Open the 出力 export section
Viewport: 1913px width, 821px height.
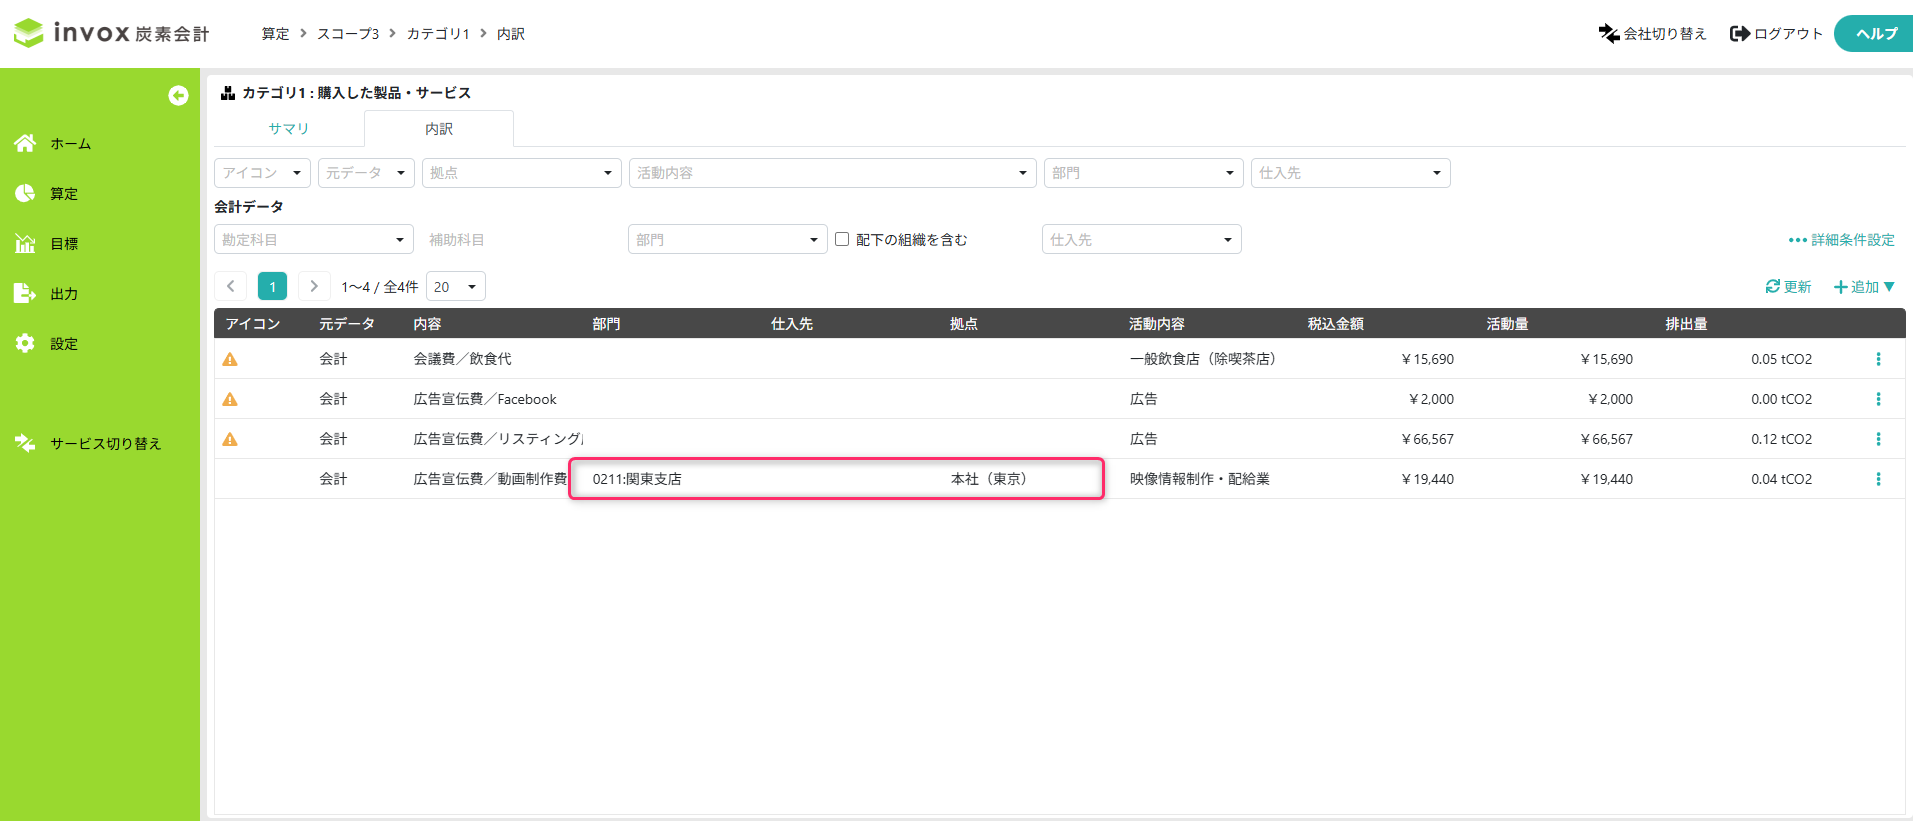tap(63, 294)
